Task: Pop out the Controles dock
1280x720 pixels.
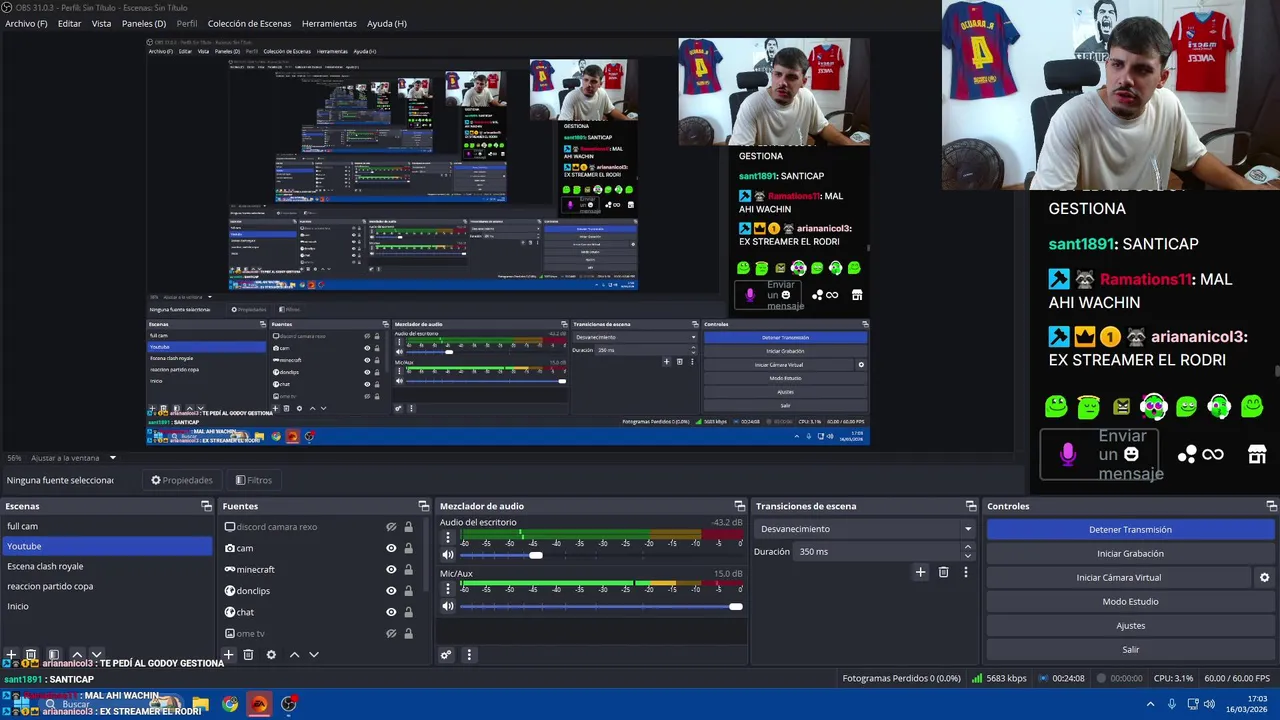Action: click(x=1271, y=506)
